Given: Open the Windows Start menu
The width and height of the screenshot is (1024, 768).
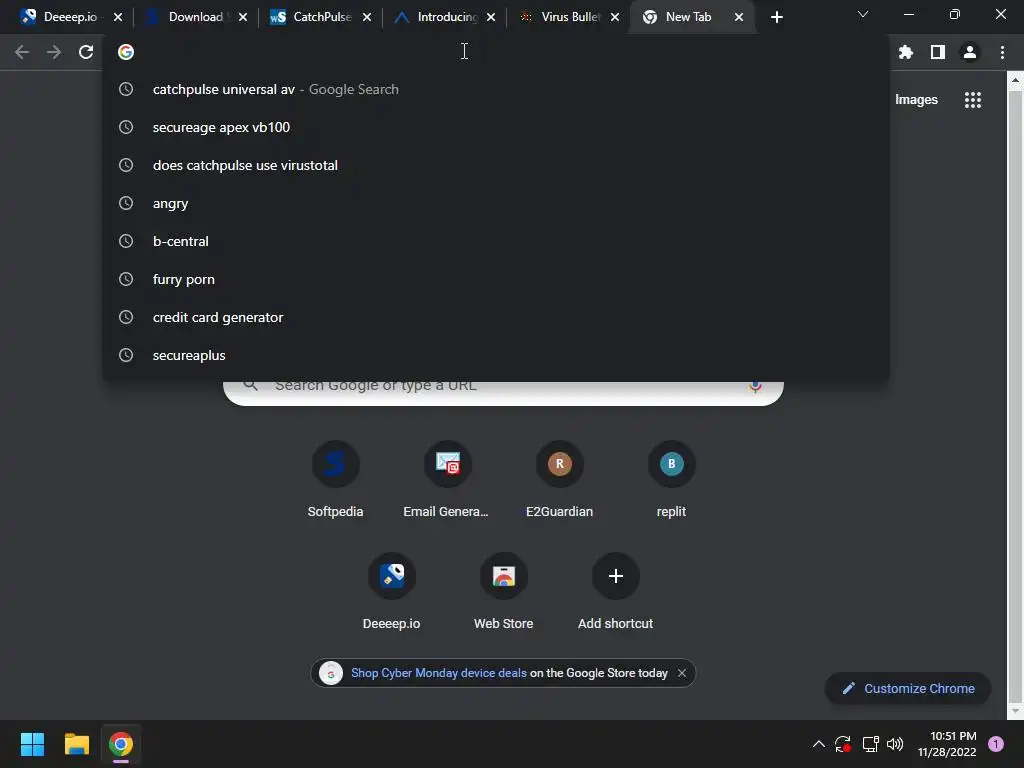Looking at the screenshot, I should coord(32,744).
